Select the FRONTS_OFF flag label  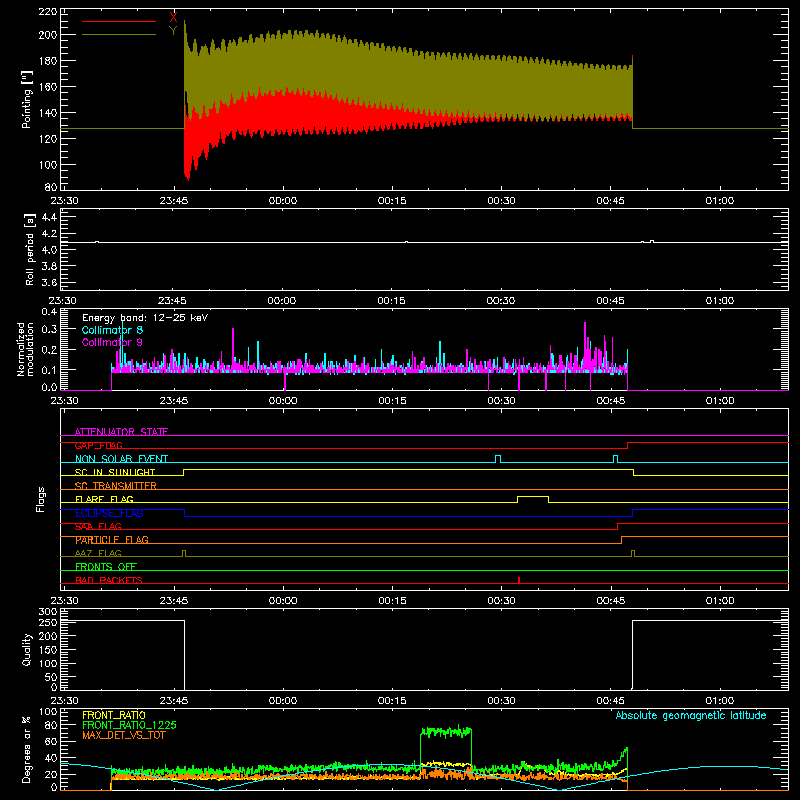(106, 567)
